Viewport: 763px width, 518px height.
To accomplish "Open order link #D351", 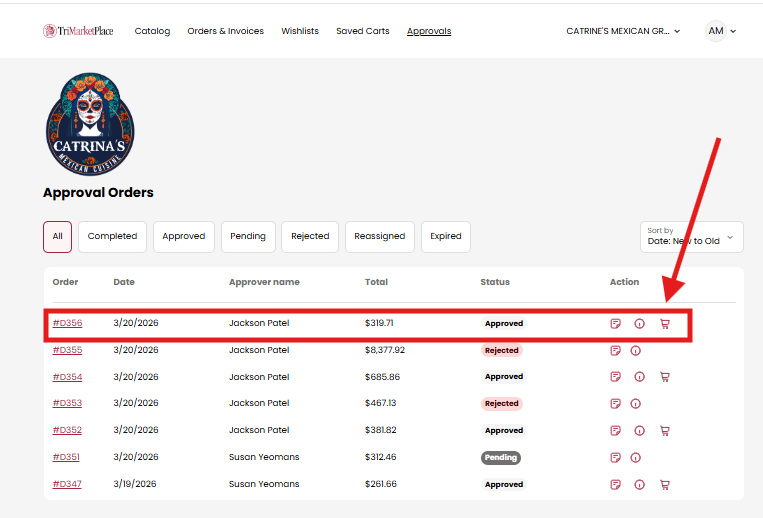I will [66, 458].
